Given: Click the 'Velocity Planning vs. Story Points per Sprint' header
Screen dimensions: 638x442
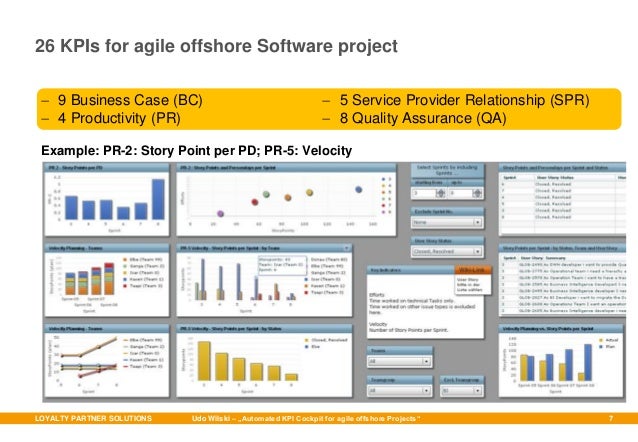Looking at the screenshot, I should [x=562, y=328].
